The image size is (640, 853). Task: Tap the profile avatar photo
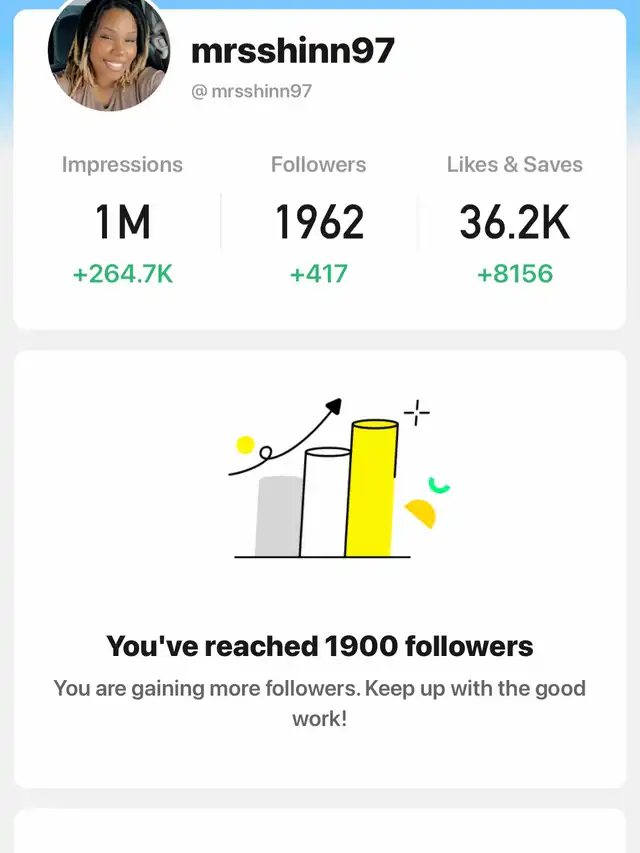coord(108,53)
